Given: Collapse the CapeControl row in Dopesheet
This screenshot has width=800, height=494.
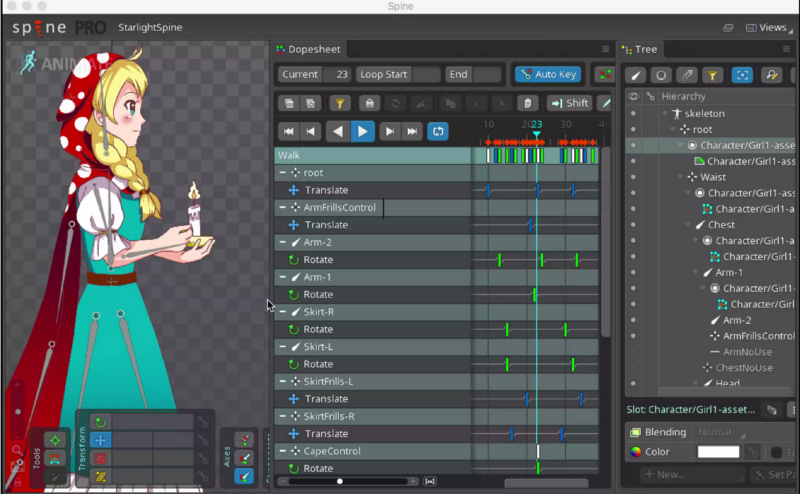Looking at the screenshot, I should click(283, 451).
